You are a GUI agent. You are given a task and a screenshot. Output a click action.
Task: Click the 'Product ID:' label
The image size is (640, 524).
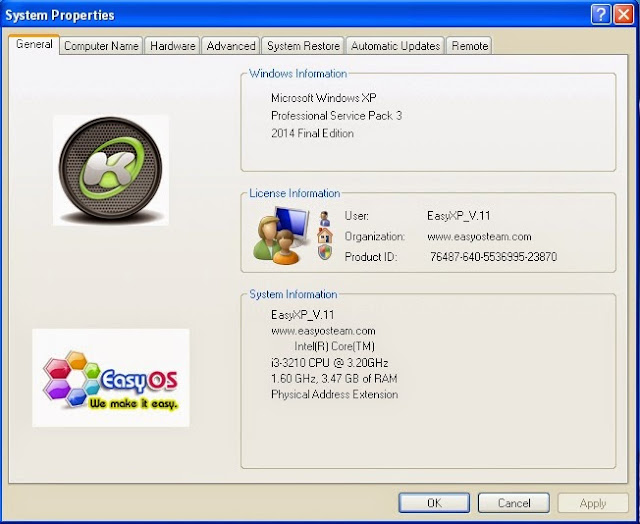(371, 257)
